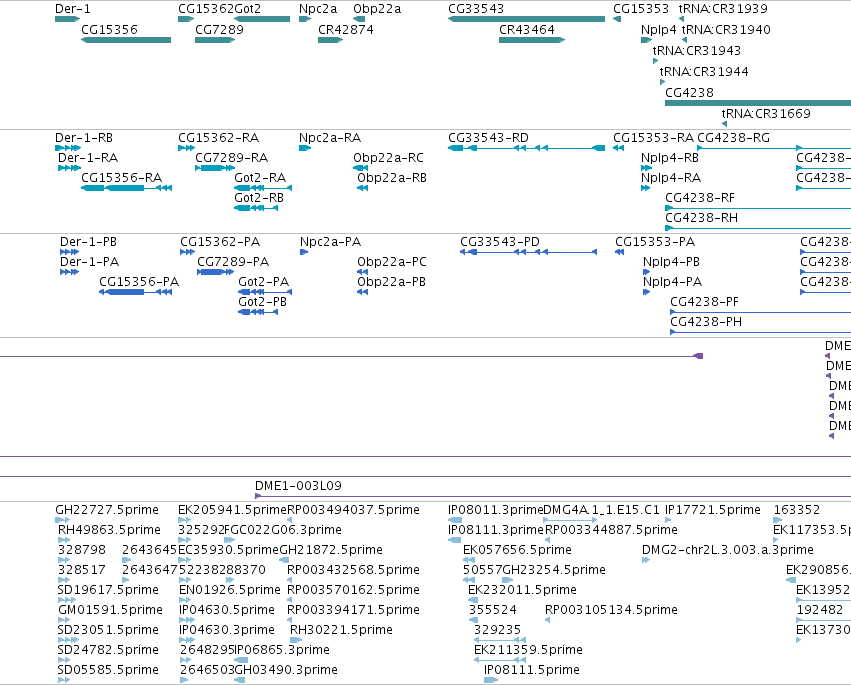Click the GM01591.5prime EST label
The width and height of the screenshot is (851, 685).
click(x=111, y=610)
